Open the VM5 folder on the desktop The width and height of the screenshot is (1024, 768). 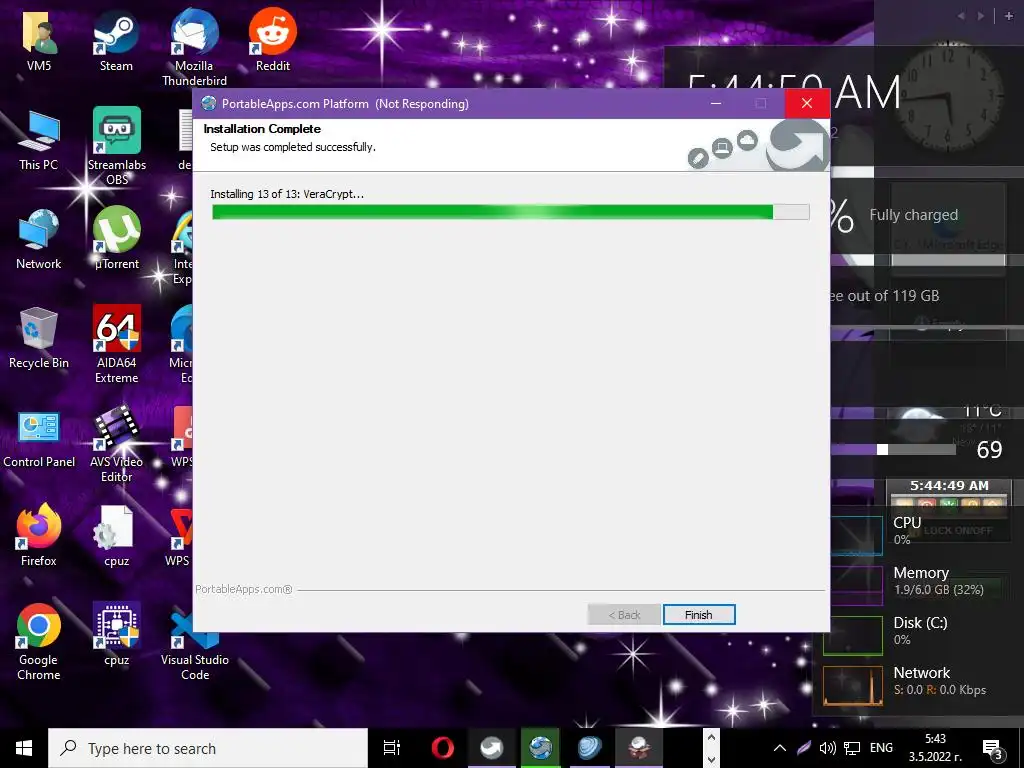[x=39, y=40]
